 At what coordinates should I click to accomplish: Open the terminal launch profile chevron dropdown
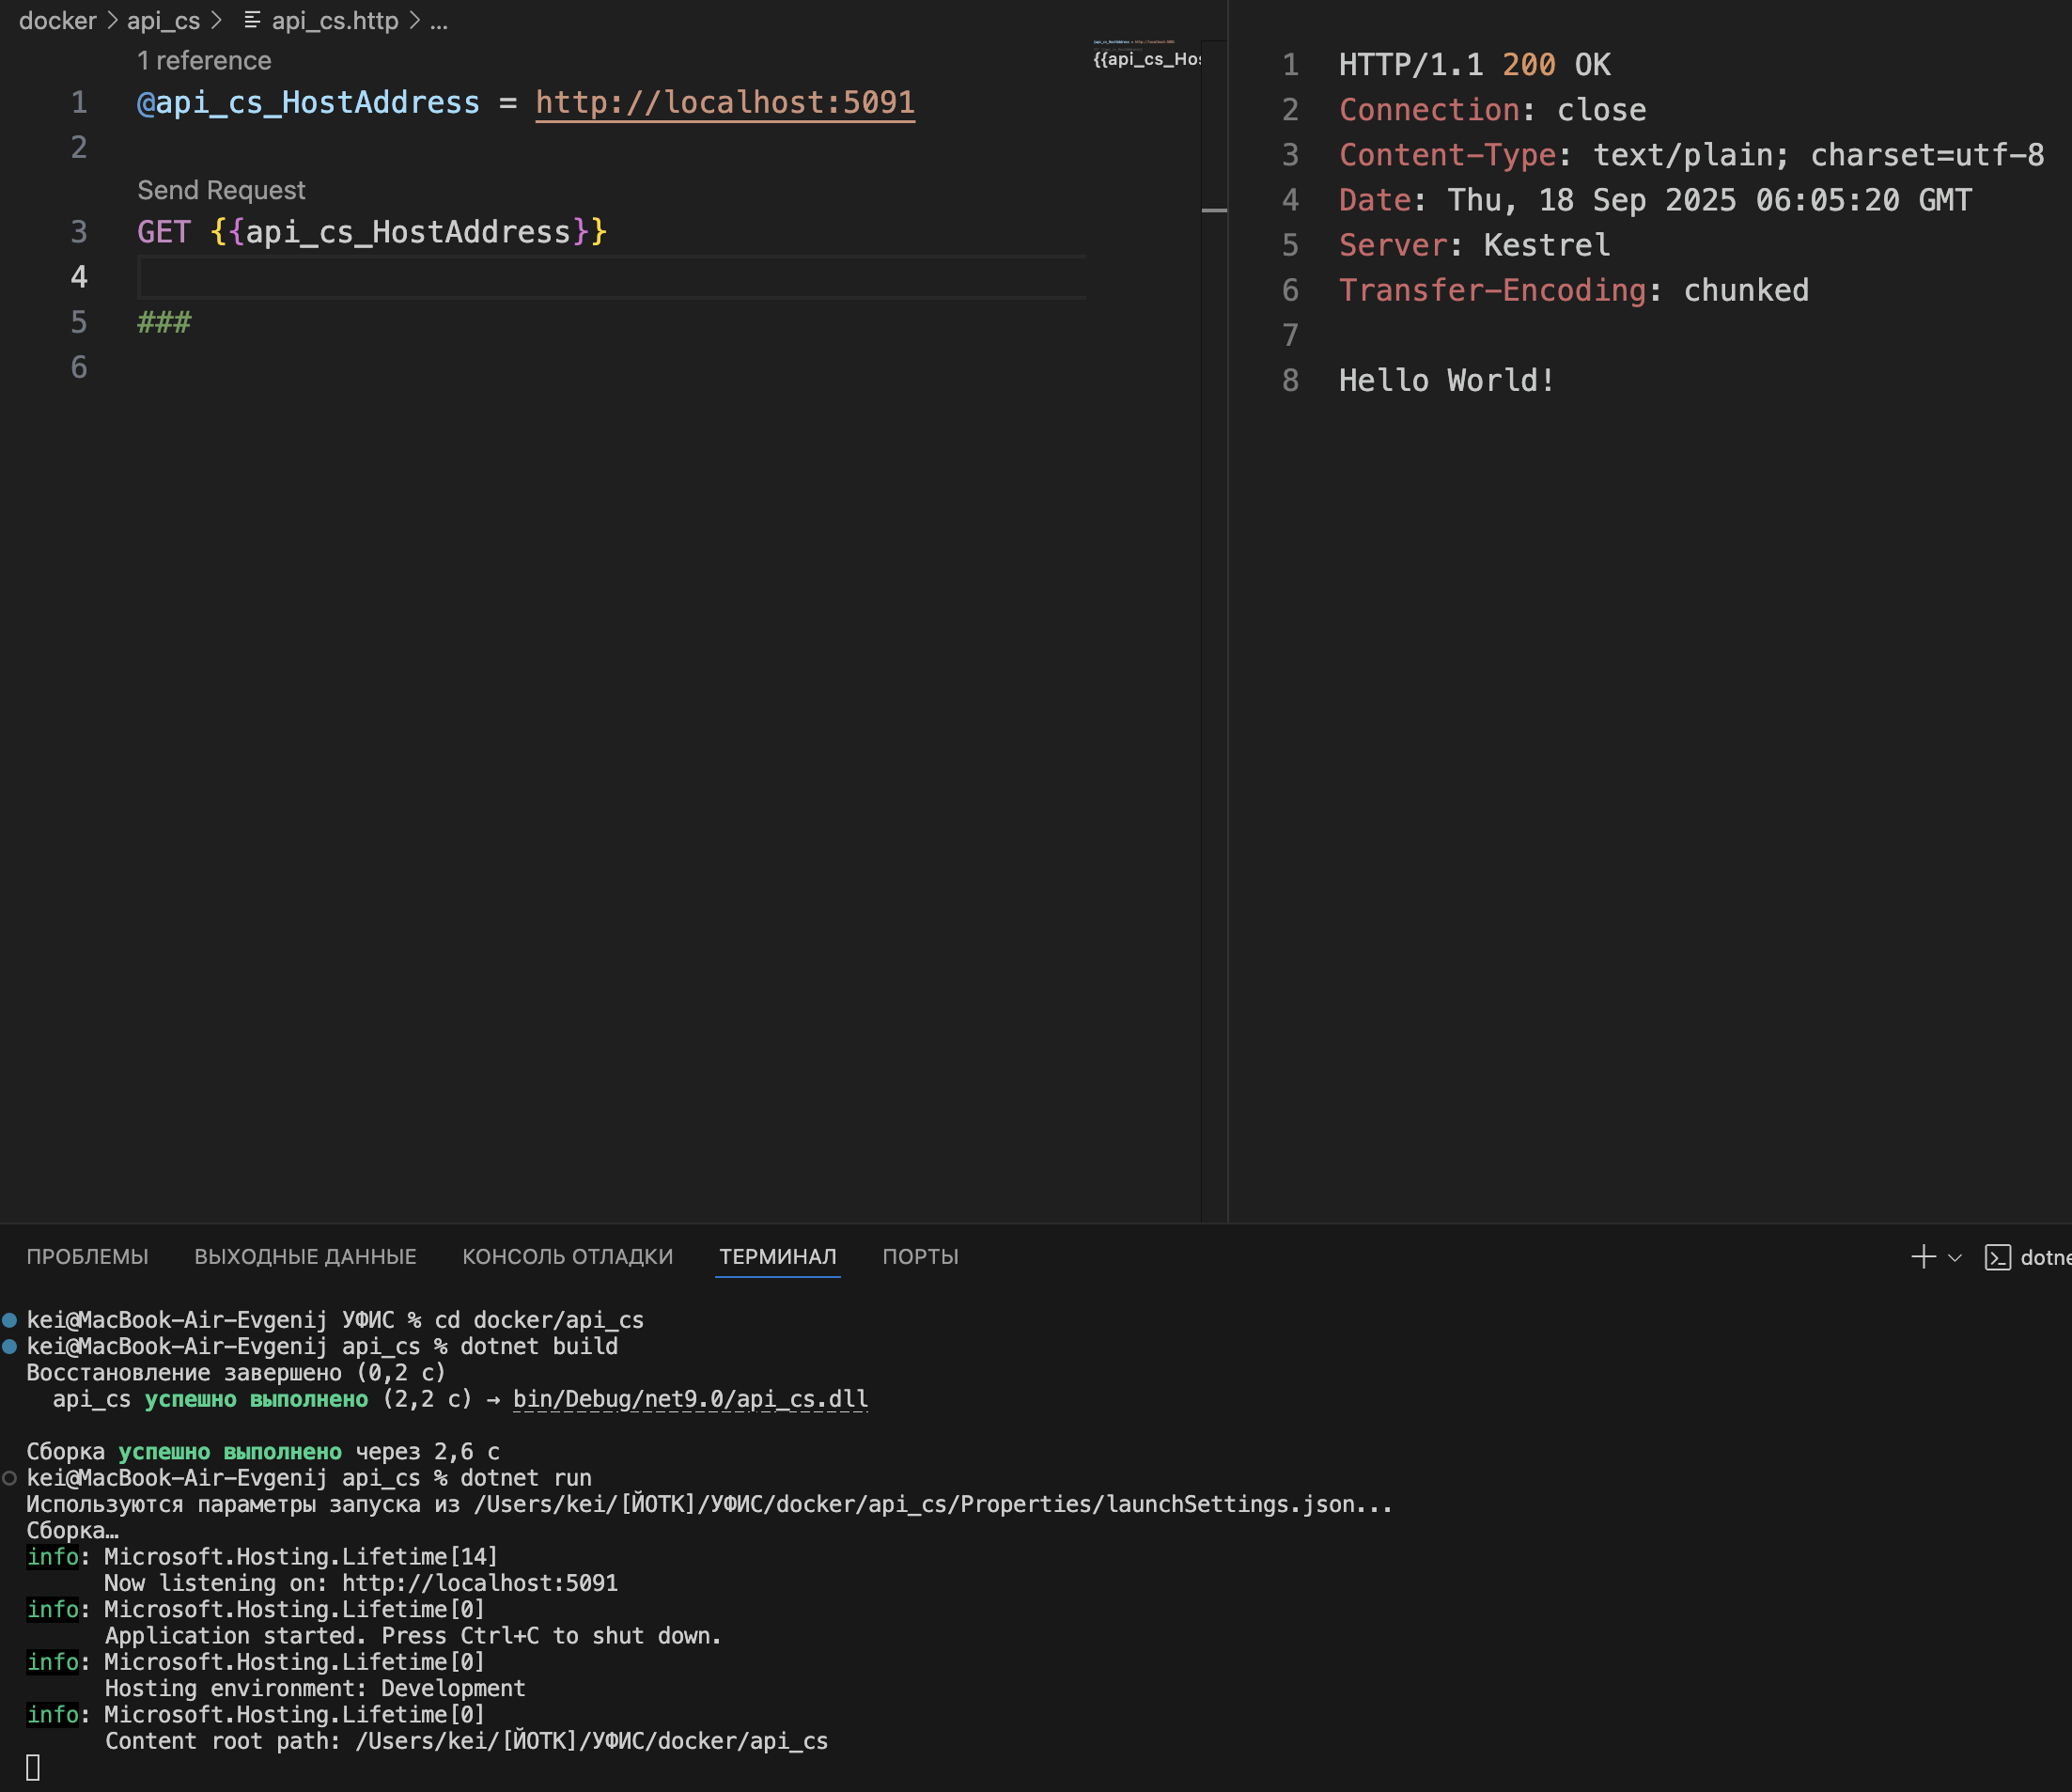point(1955,1258)
